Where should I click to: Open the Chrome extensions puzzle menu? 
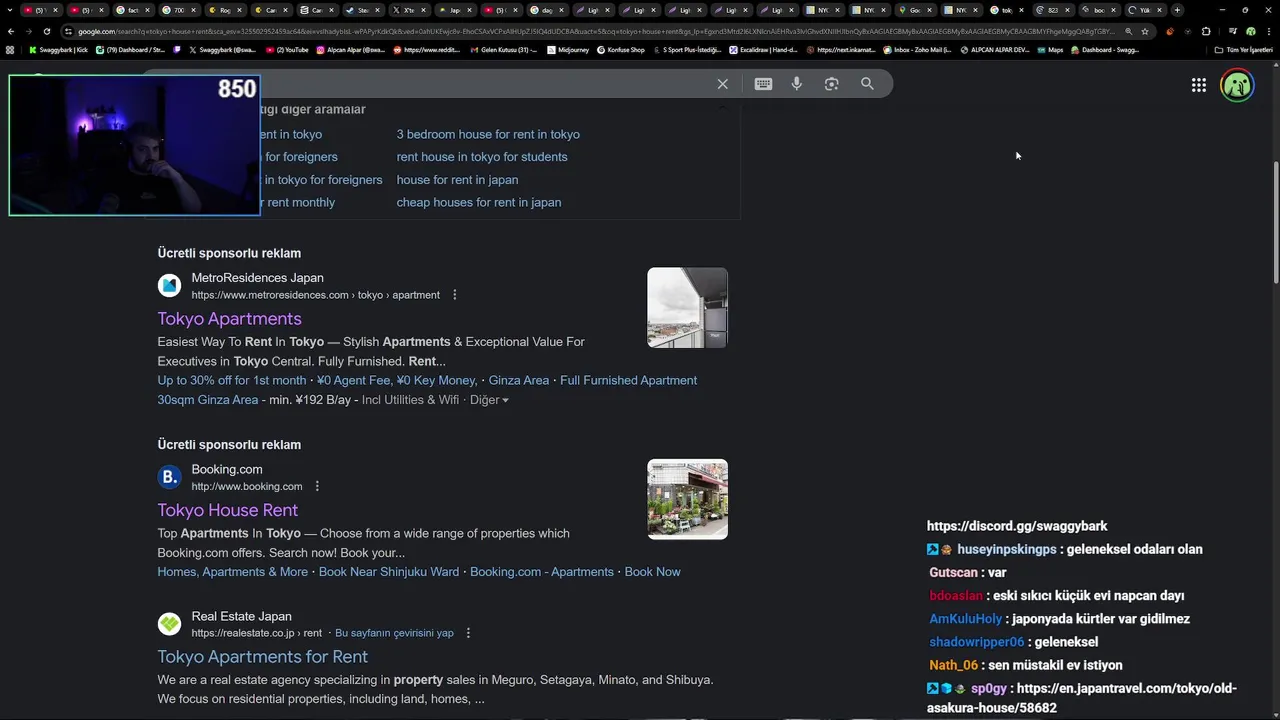[1206, 31]
